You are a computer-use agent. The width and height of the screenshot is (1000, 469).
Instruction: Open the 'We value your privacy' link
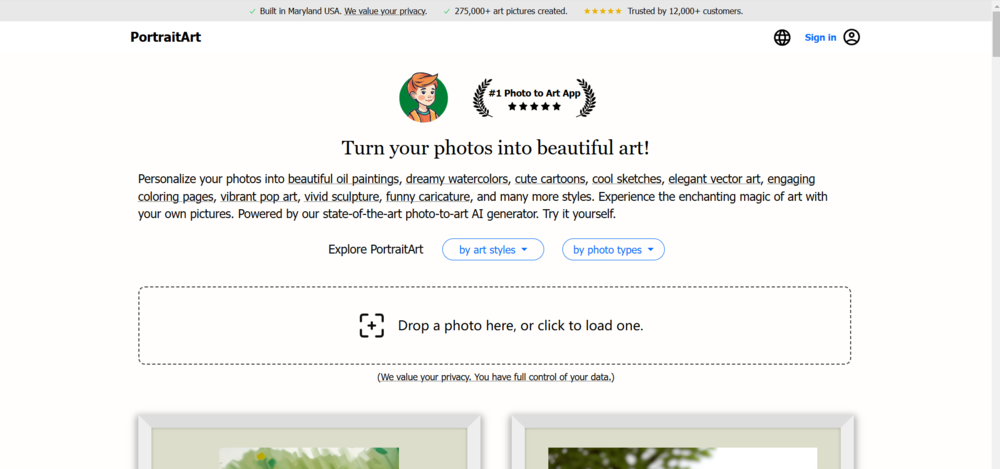pyautogui.click(x=385, y=11)
